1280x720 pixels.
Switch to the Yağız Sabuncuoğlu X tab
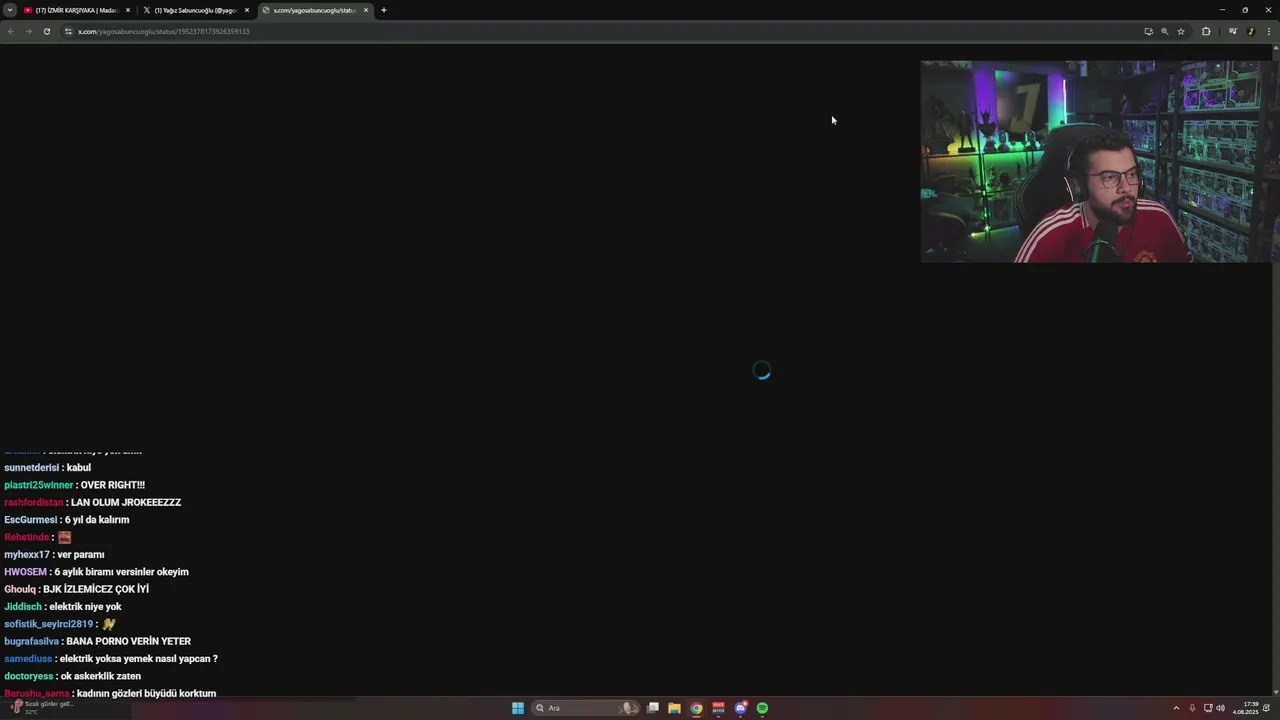coord(195,10)
